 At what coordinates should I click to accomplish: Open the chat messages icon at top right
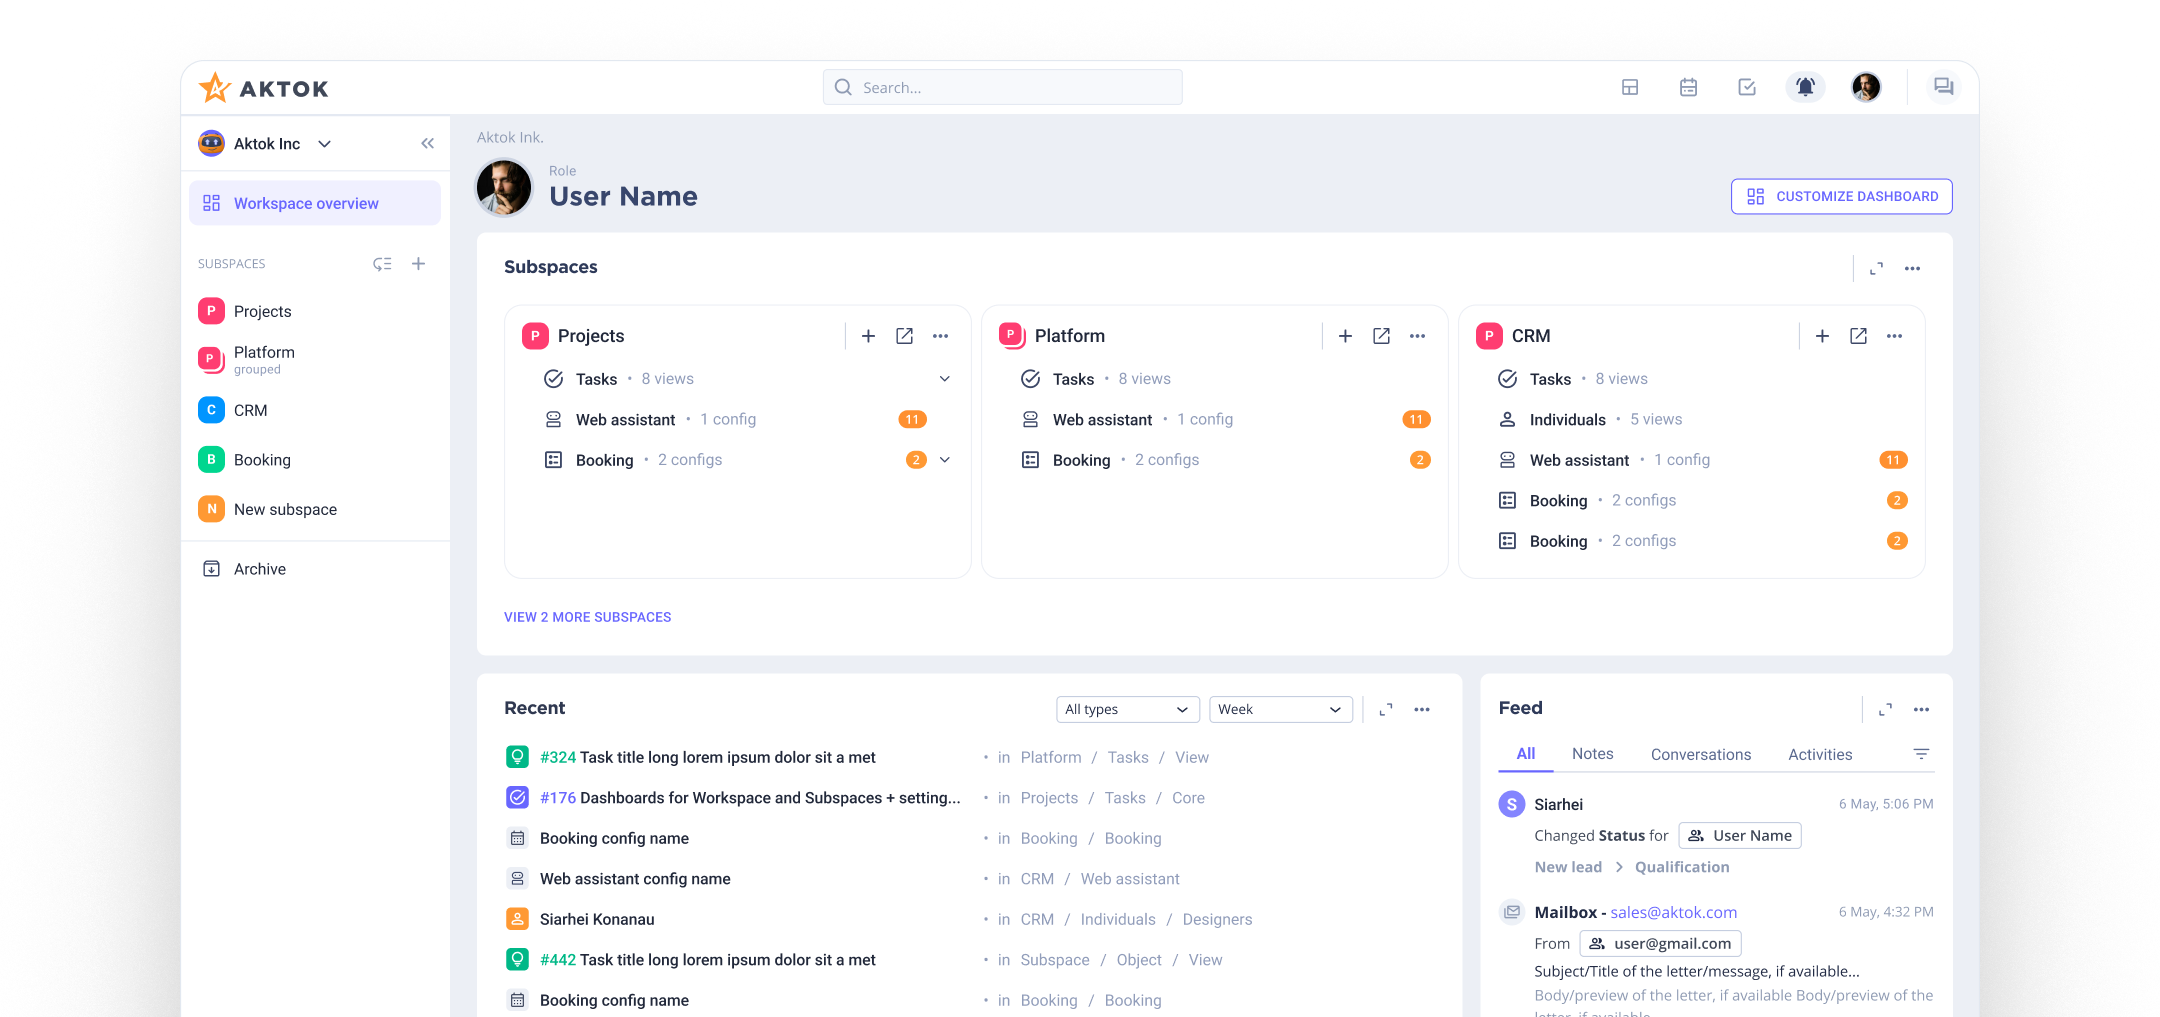(x=1943, y=87)
